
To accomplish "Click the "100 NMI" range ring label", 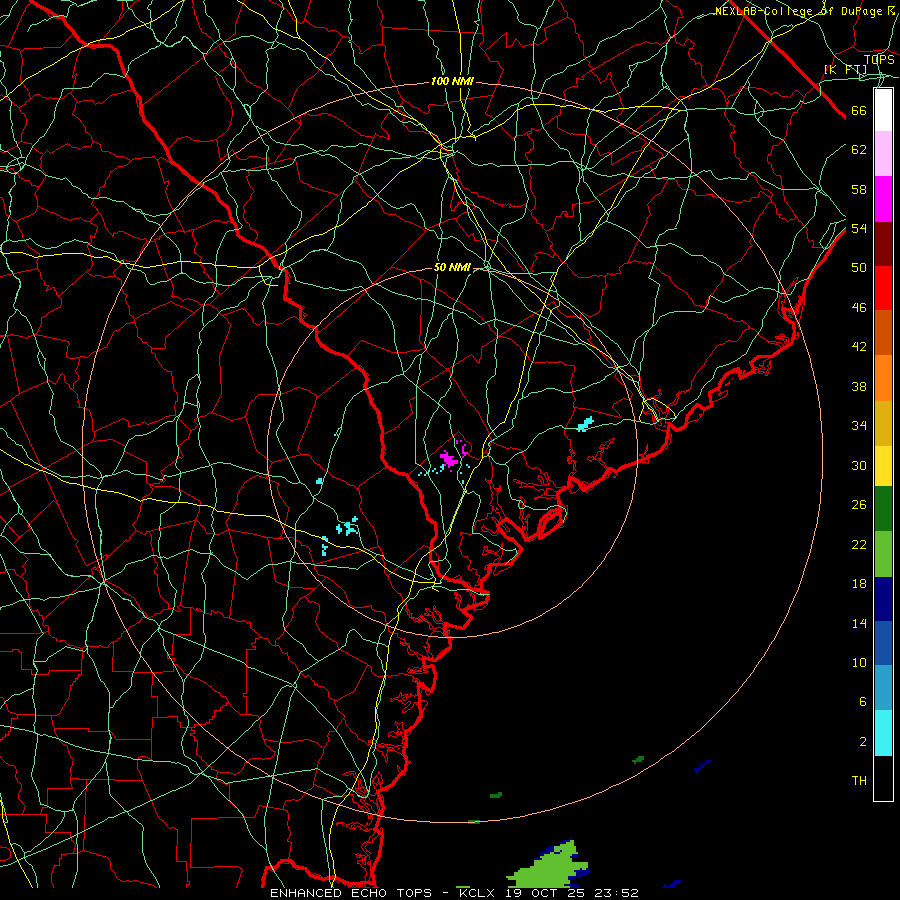I will 452,82.
